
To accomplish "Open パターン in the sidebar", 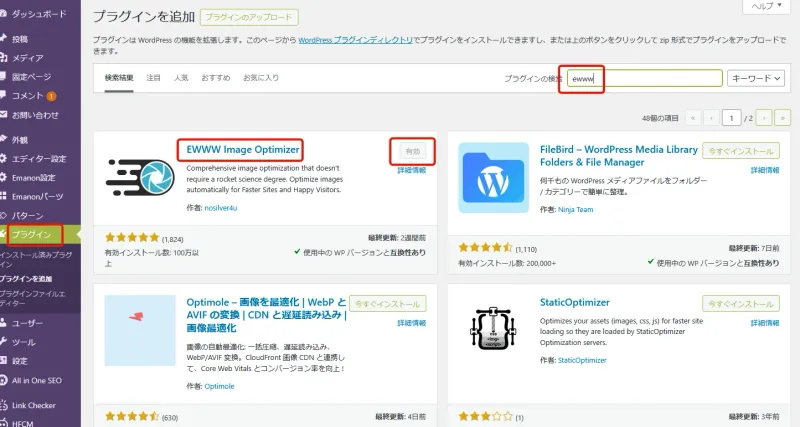I will (28, 215).
